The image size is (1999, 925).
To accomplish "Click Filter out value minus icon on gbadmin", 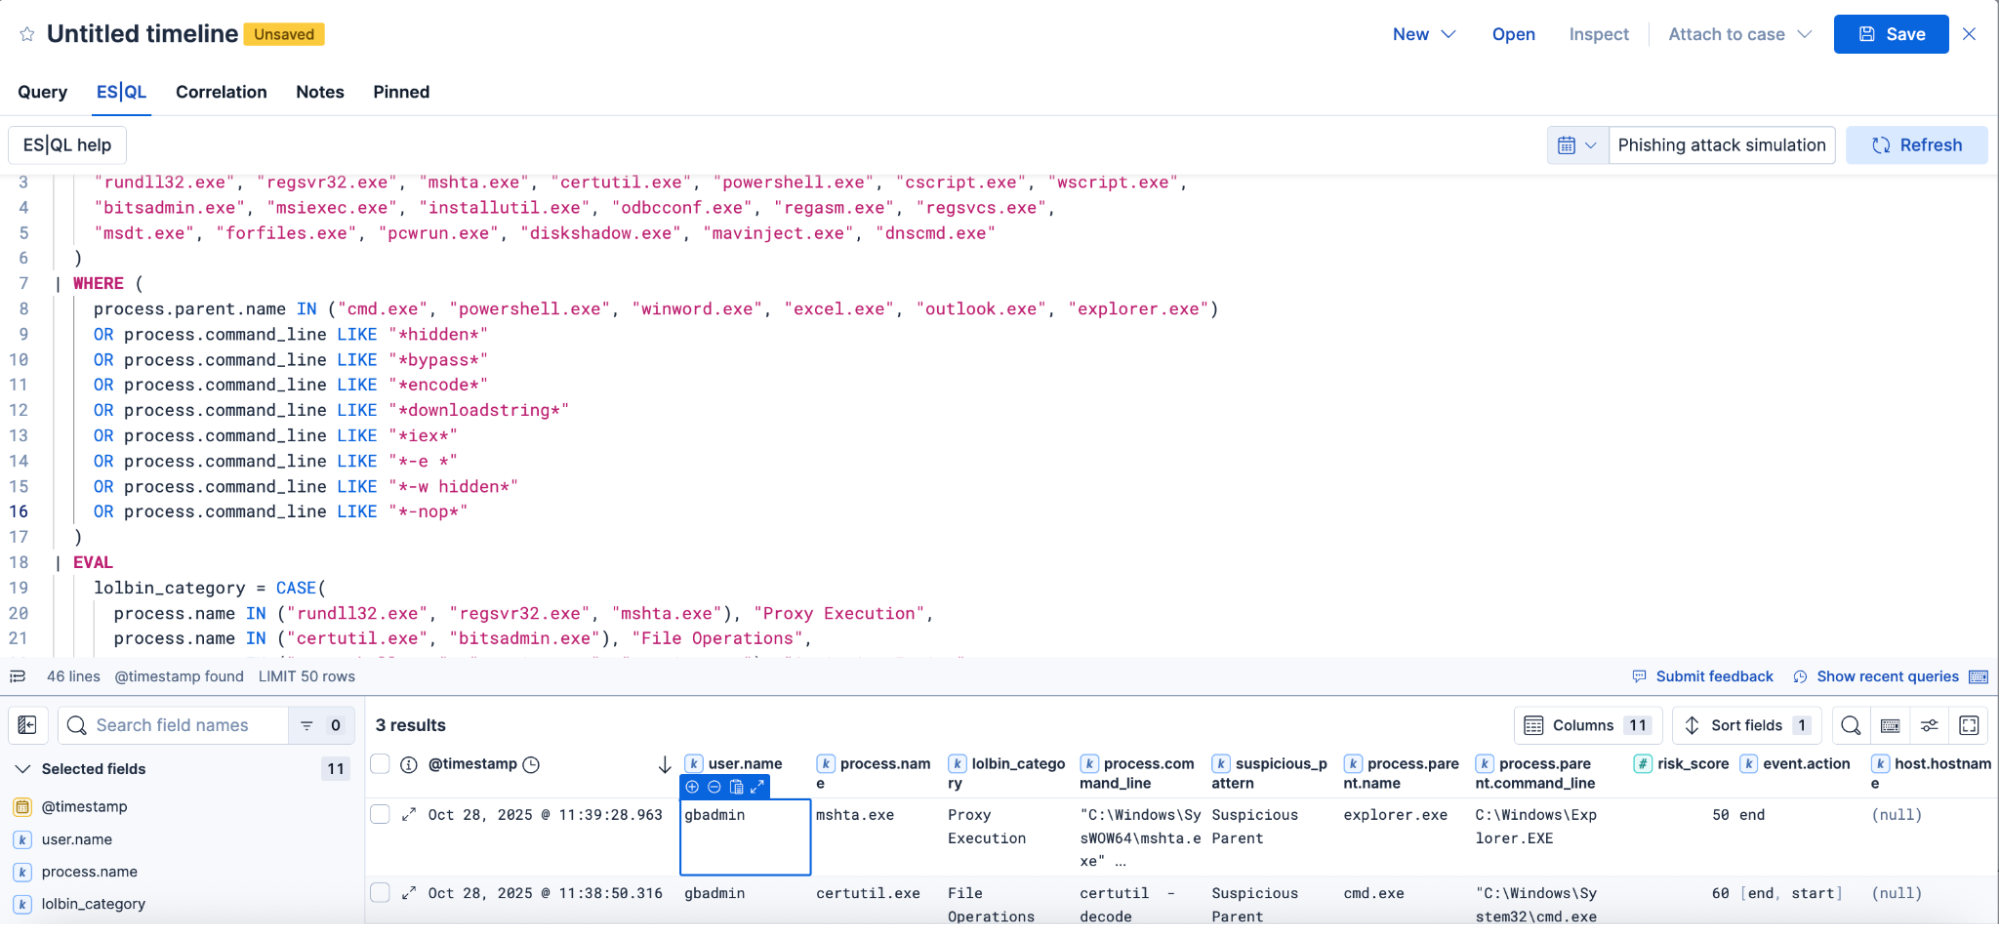I will coord(714,787).
